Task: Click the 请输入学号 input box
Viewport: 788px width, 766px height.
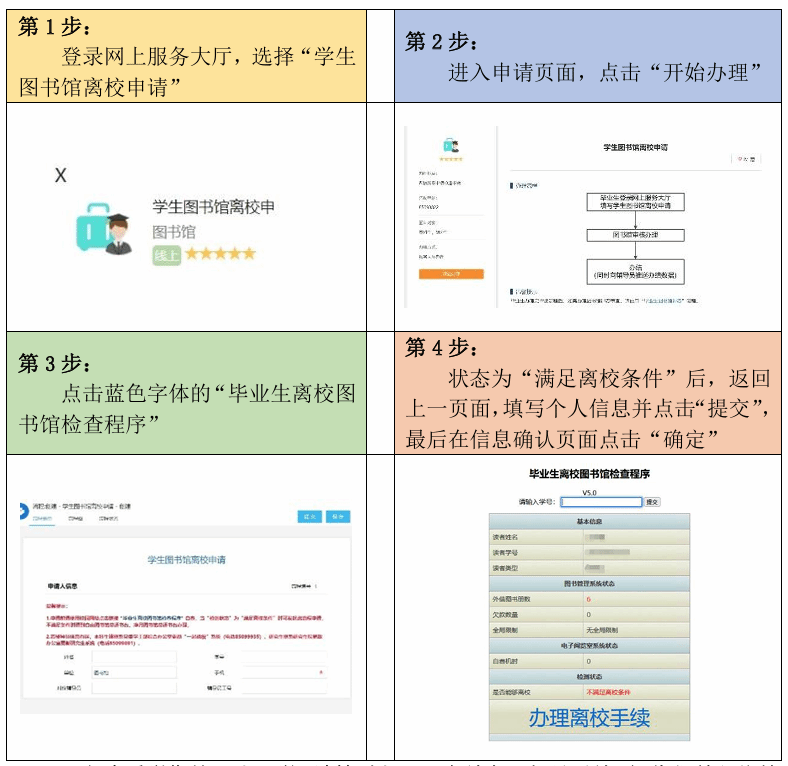Action: [600, 502]
